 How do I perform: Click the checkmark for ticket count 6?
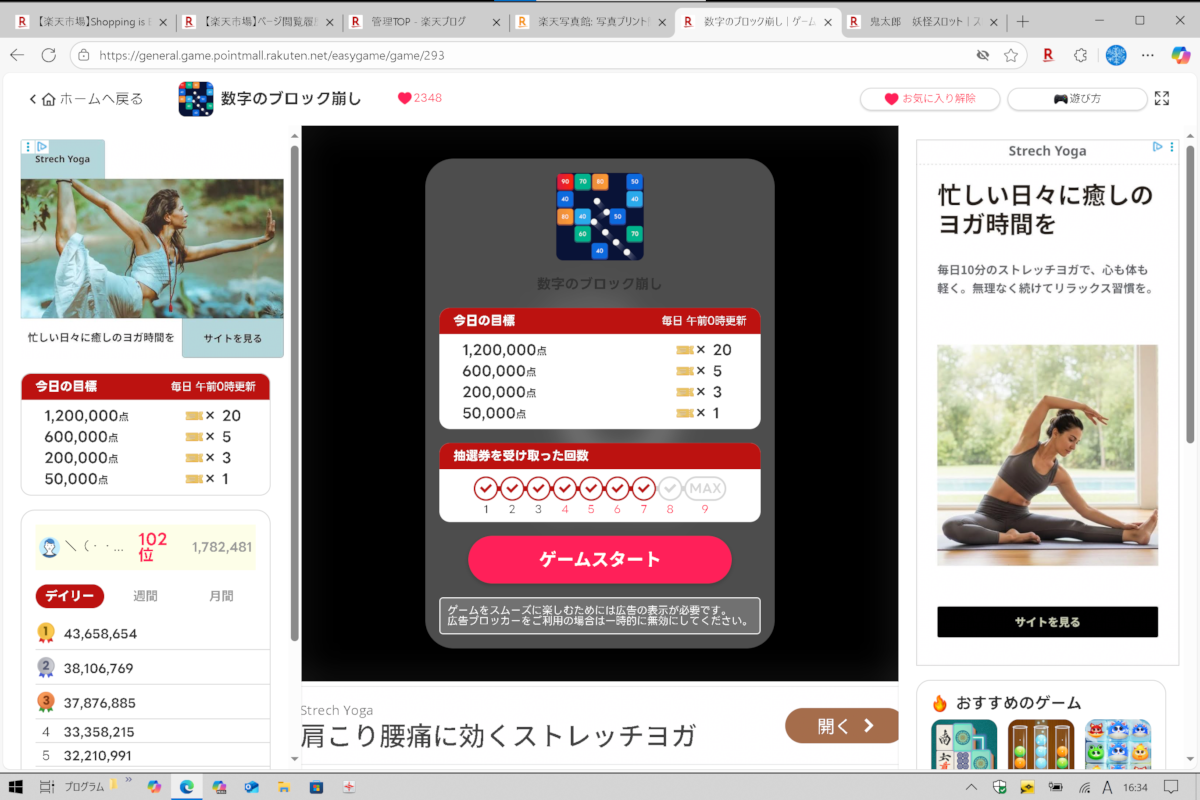point(617,489)
